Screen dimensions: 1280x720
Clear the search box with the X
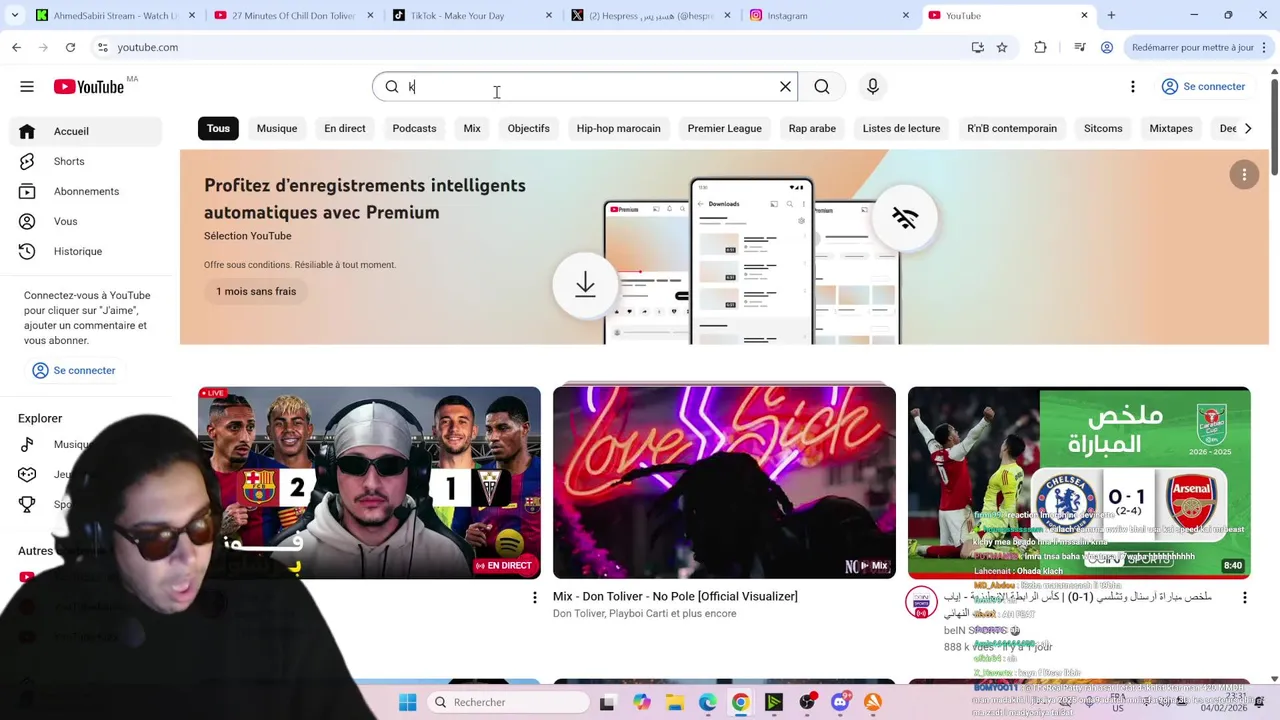pos(786,87)
